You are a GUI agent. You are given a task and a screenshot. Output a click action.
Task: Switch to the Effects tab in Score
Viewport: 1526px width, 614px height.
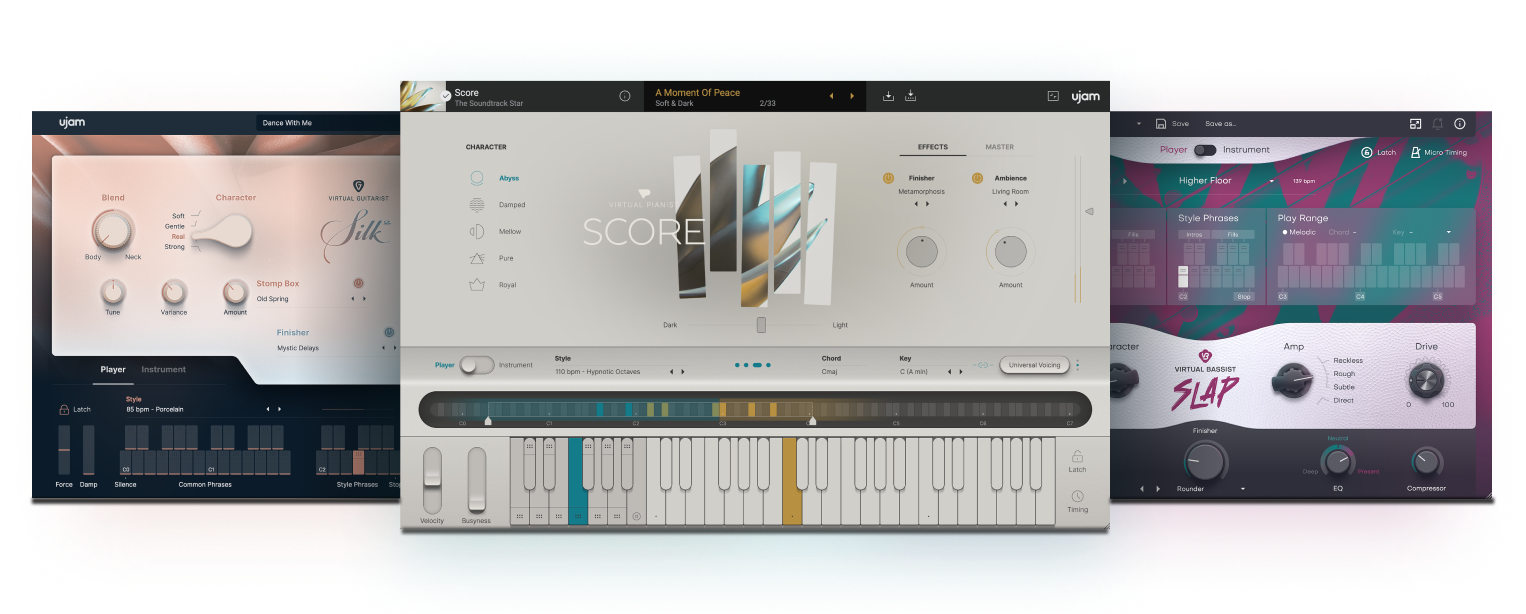point(933,147)
